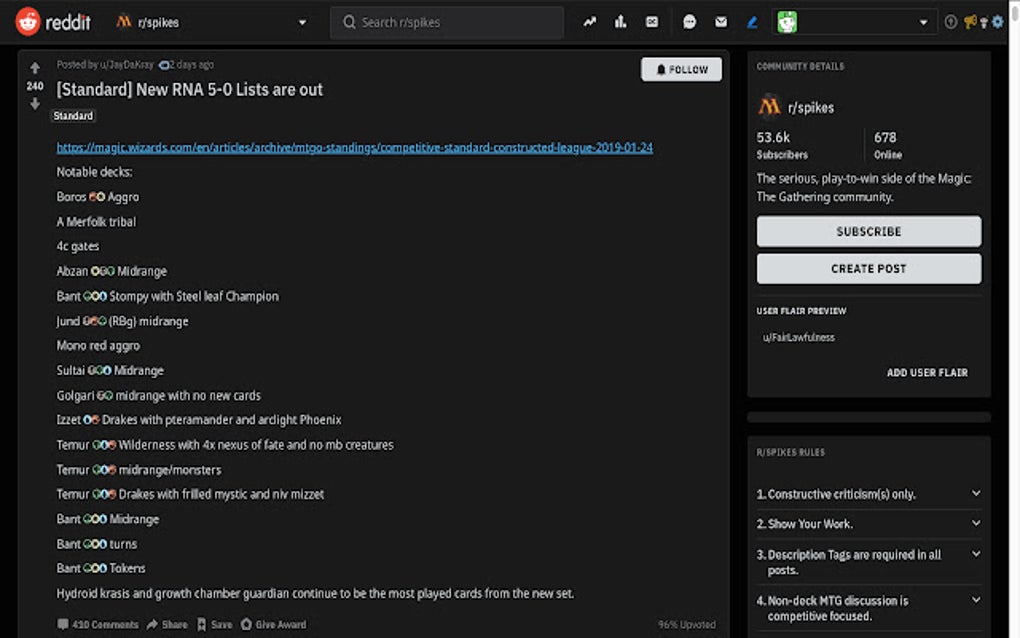Viewport: 1020px width, 638px height.
Task: Downvote the RNA 5-0 Lists post
Action: (35, 104)
